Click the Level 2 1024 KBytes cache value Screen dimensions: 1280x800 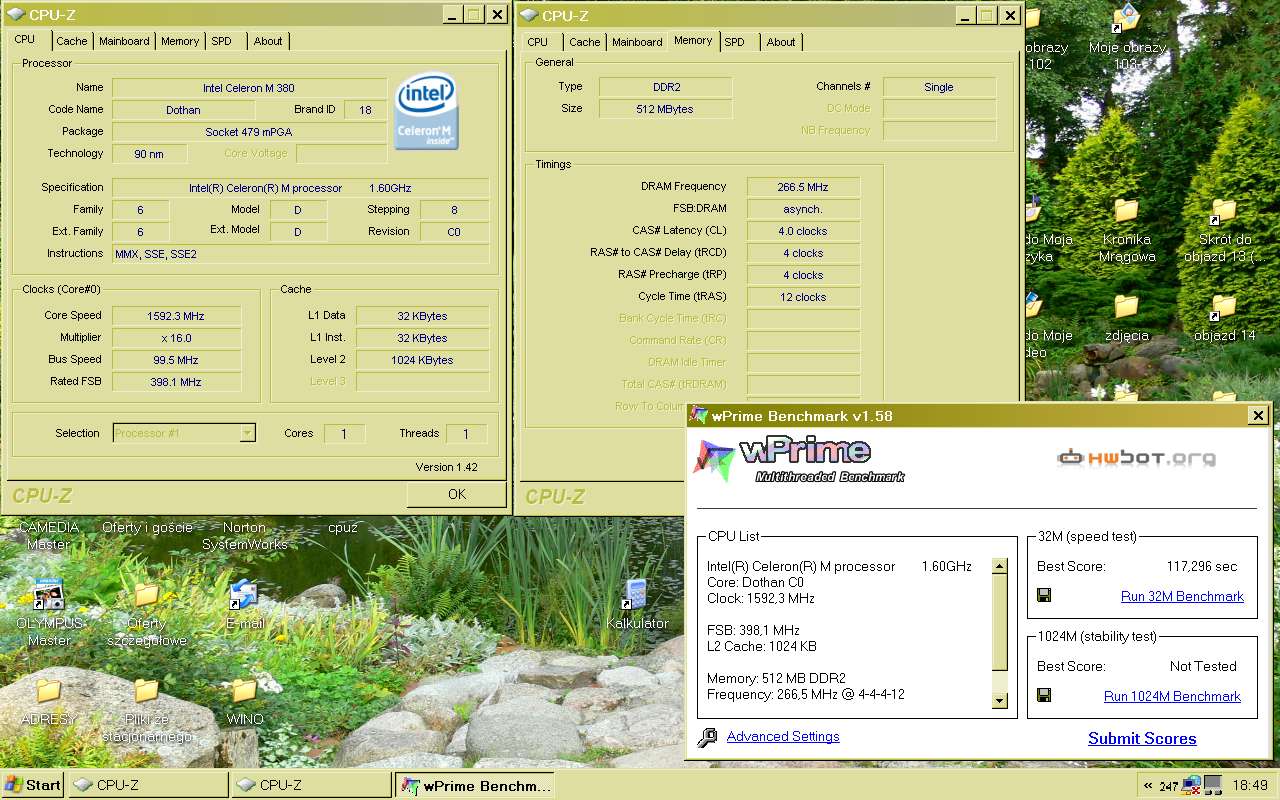point(422,360)
